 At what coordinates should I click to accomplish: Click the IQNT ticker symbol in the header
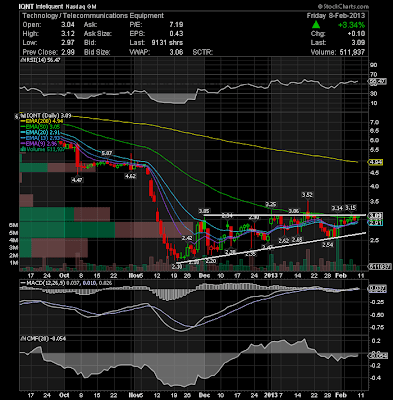tap(26, 6)
